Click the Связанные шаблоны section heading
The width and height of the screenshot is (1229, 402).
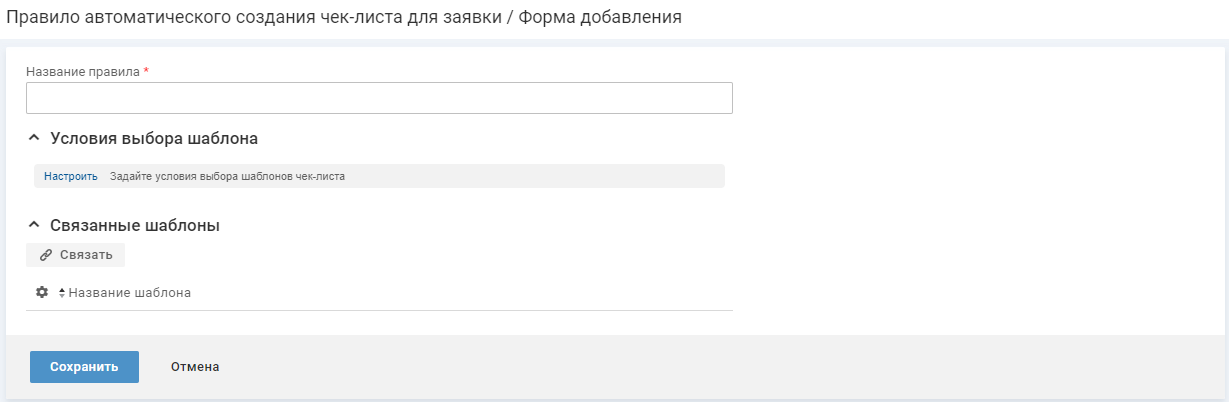(135, 226)
